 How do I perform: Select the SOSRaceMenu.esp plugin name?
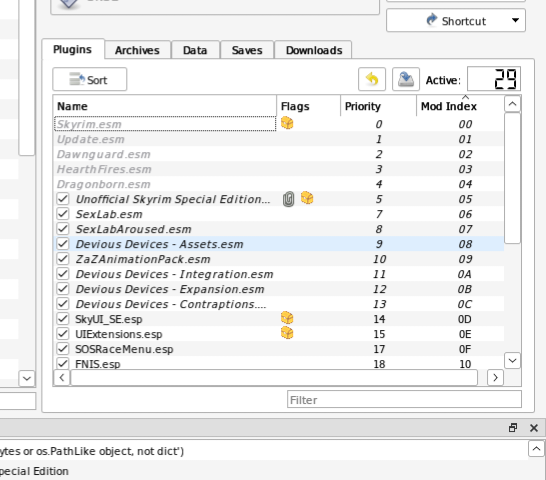[124, 349]
